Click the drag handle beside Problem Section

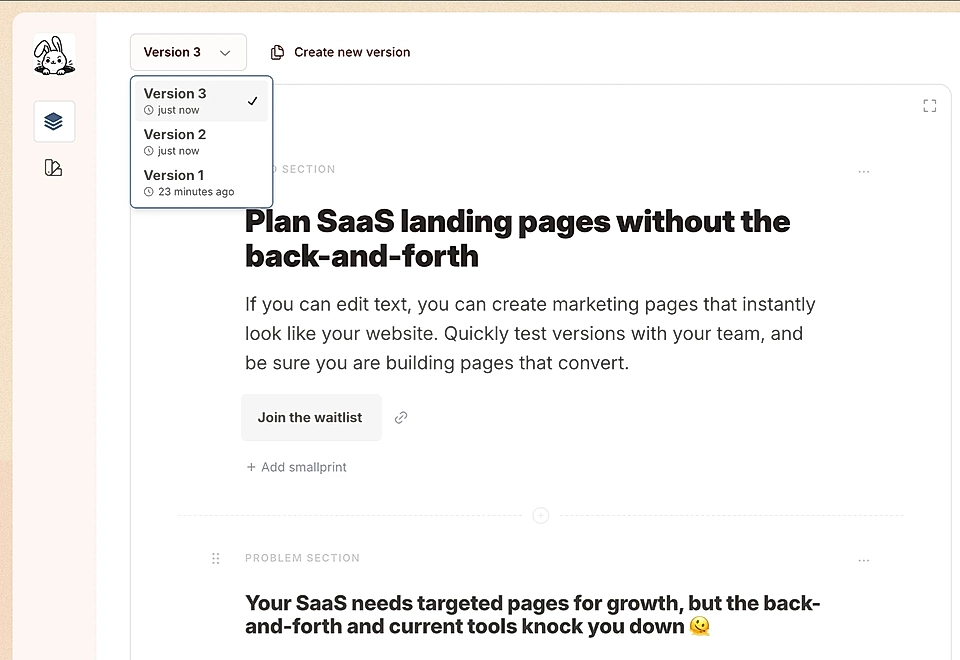tap(215, 558)
